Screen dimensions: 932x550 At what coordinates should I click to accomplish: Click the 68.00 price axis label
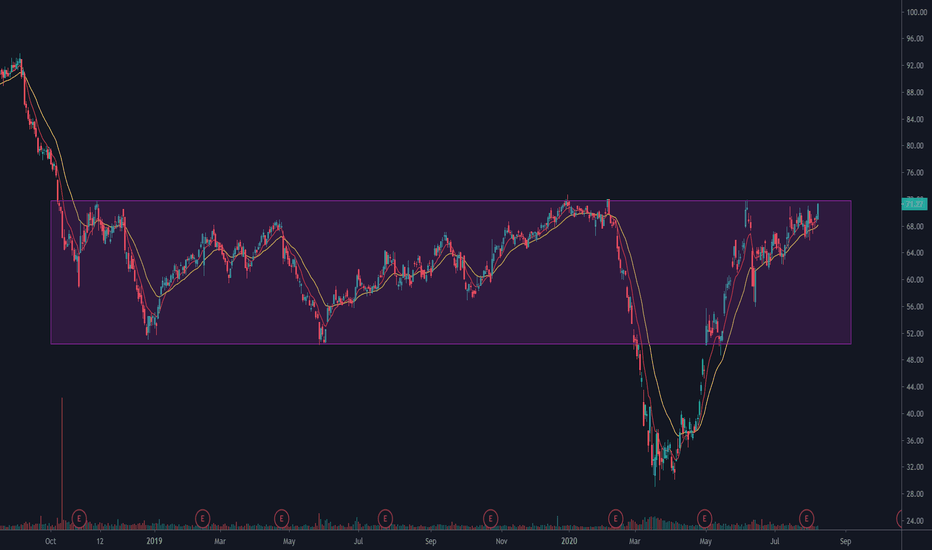click(915, 226)
